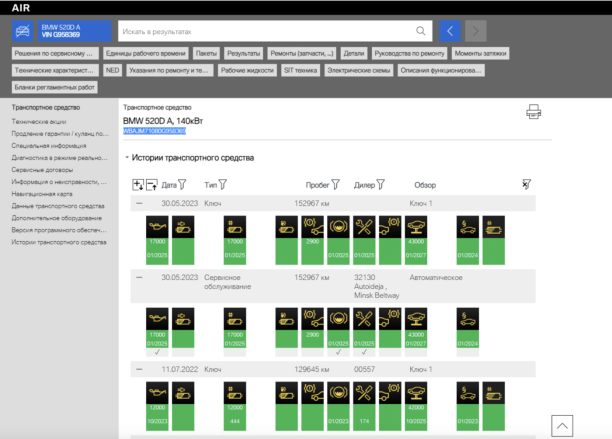The height and width of the screenshot is (439, 612).
Task: Click the highlighted VIN link under BMW 520D A
Action: 155,131
